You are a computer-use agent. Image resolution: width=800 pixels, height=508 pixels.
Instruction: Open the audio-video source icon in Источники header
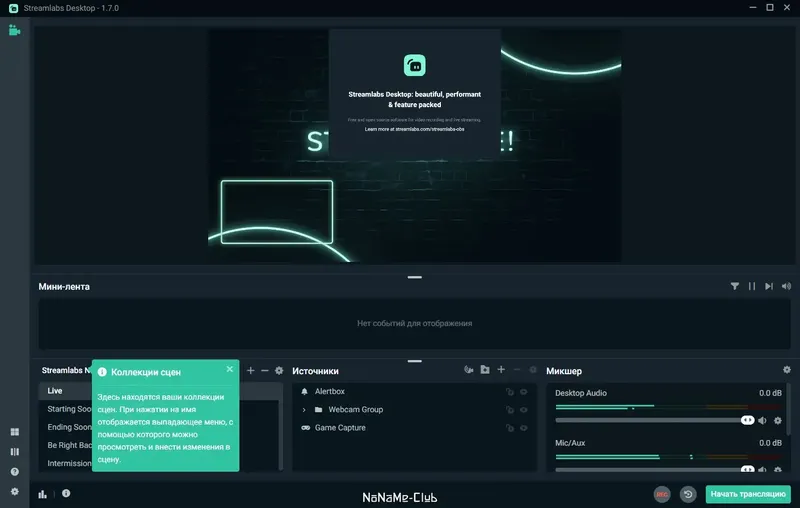[x=468, y=369]
